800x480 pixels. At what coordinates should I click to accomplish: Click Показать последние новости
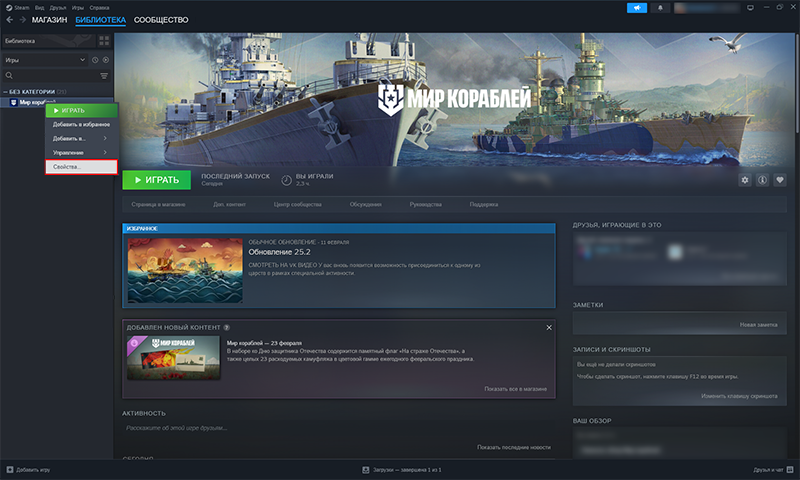[514, 447]
